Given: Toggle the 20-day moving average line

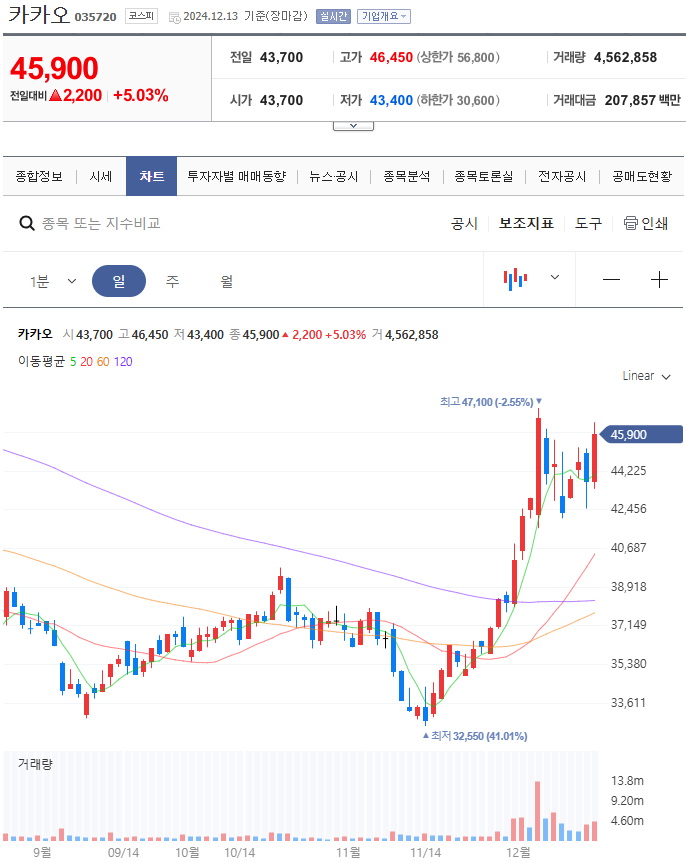Looking at the screenshot, I should pos(86,362).
